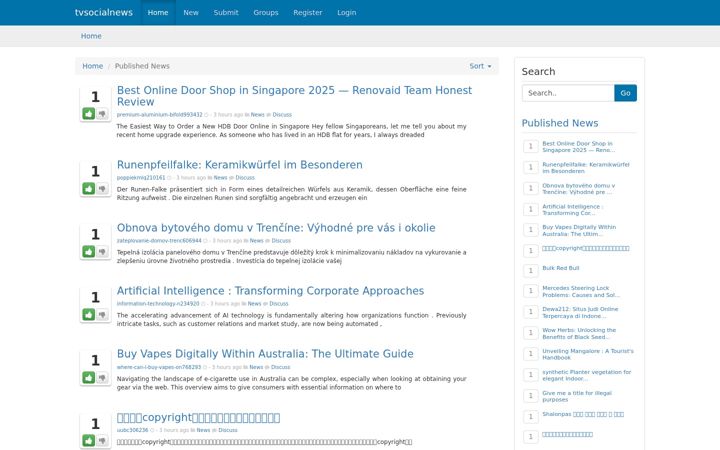
Task: Open sidebar link Mercedes Steering Lock Problems
Action: click(581, 292)
